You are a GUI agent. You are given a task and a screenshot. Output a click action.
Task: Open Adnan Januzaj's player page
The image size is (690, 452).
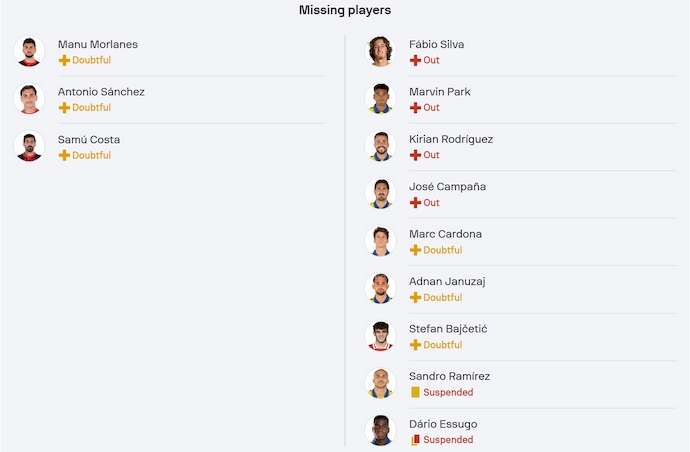[447, 282]
